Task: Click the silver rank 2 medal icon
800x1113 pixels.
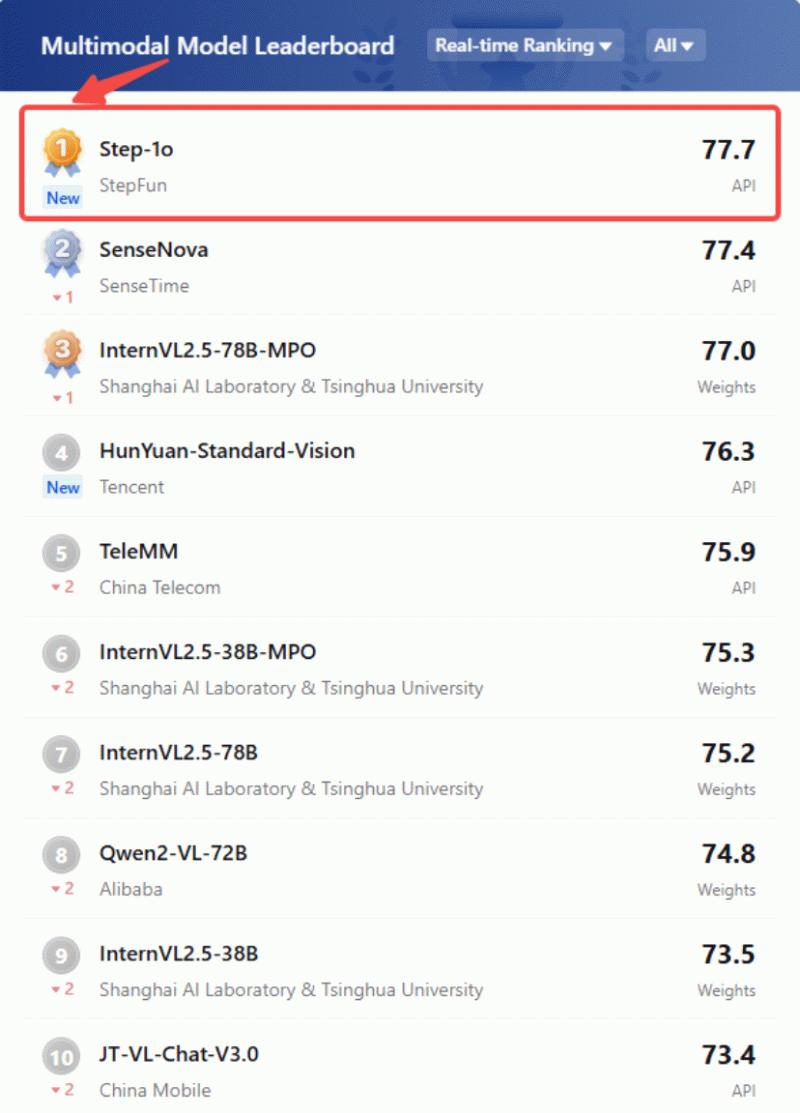Action: coord(62,253)
